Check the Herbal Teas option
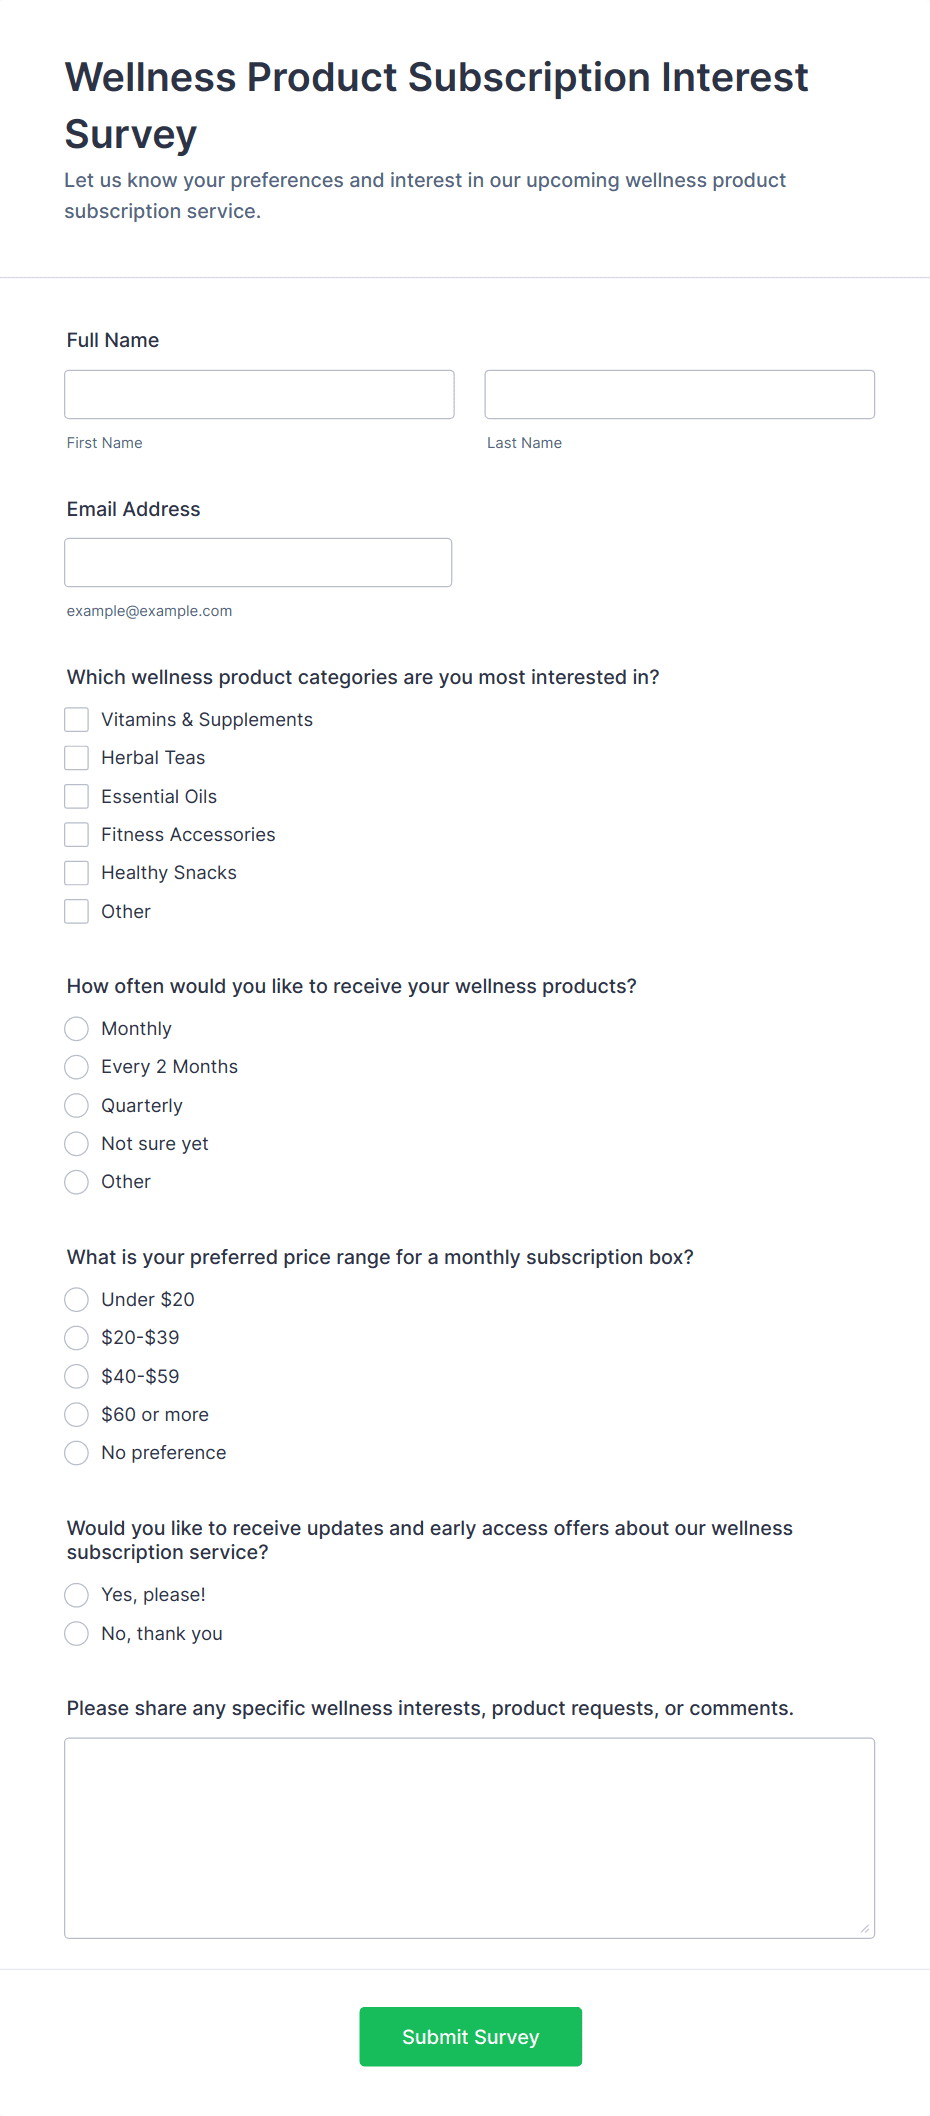This screenshot has height=2116, width=930. tap(76, 757)
